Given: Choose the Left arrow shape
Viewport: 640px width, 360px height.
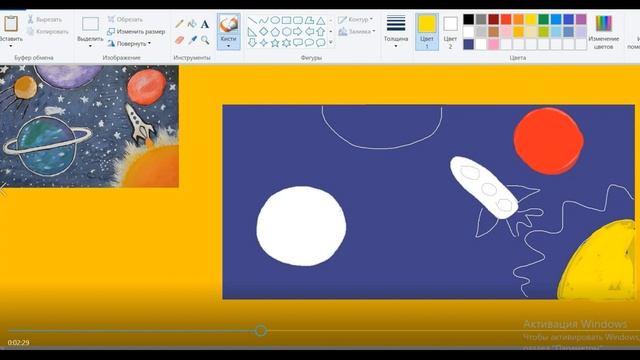Looking at the screenshot, I should pos(309,31).
